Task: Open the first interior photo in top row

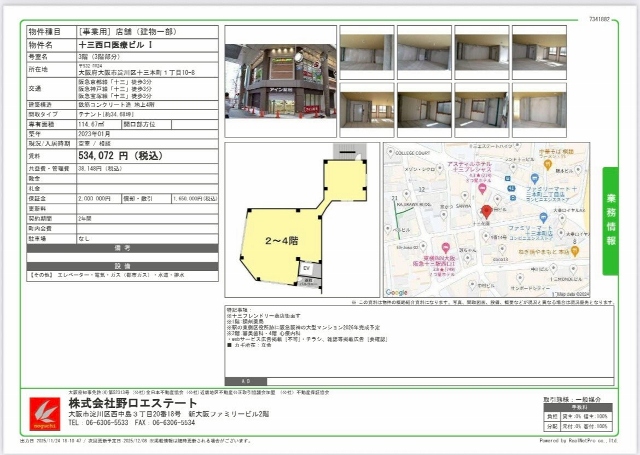Action: point(367,52)
